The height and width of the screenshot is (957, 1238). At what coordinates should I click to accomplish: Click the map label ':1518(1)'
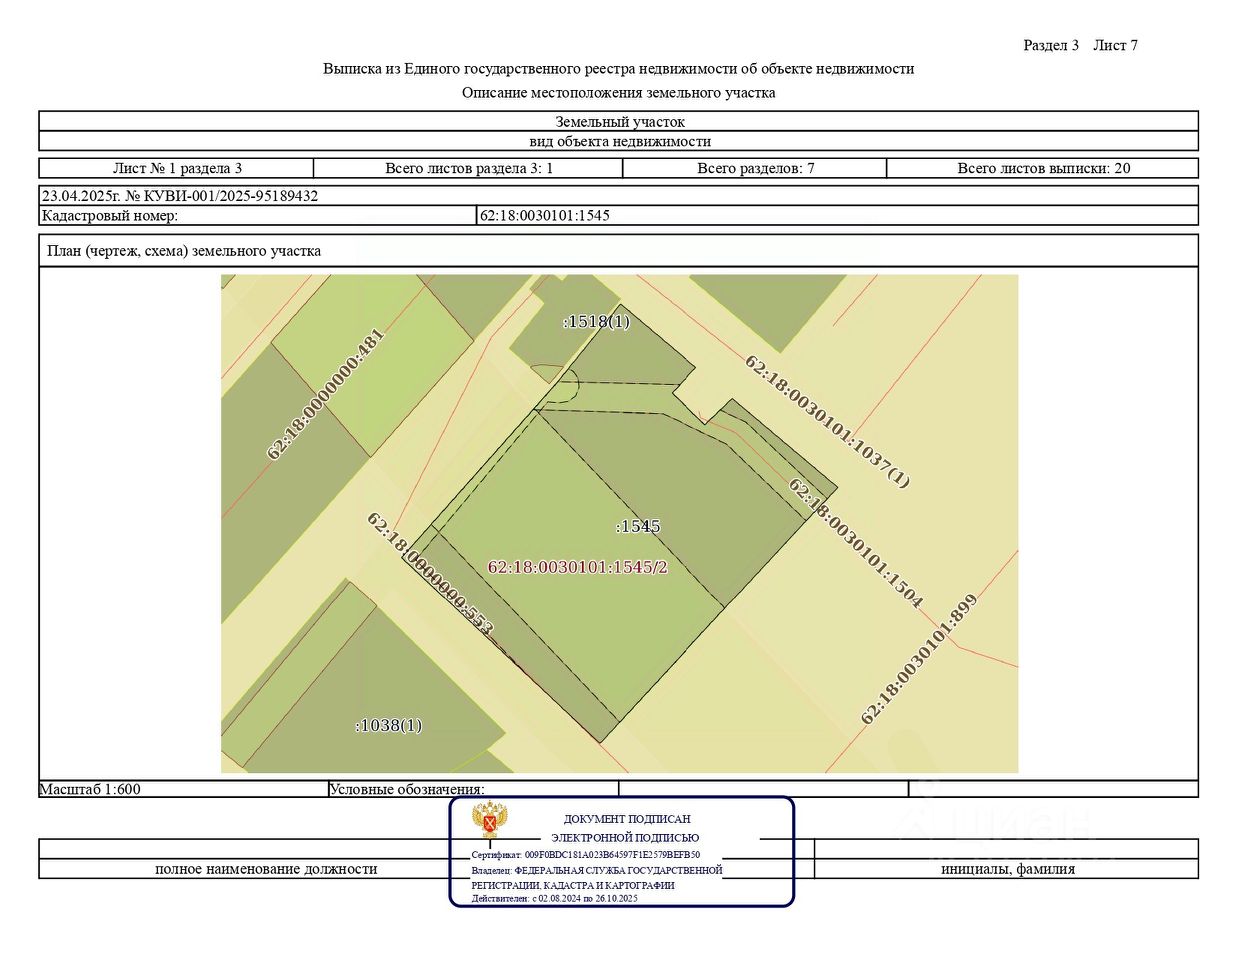596,321
